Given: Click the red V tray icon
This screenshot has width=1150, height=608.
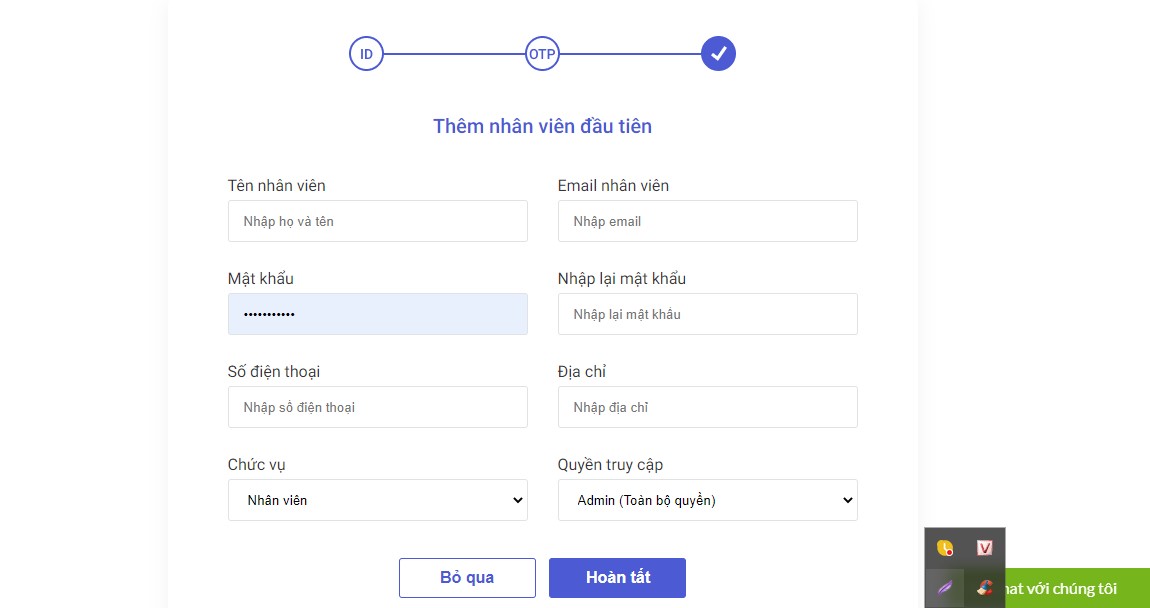Looking at the screenshot, I should 985,548.
